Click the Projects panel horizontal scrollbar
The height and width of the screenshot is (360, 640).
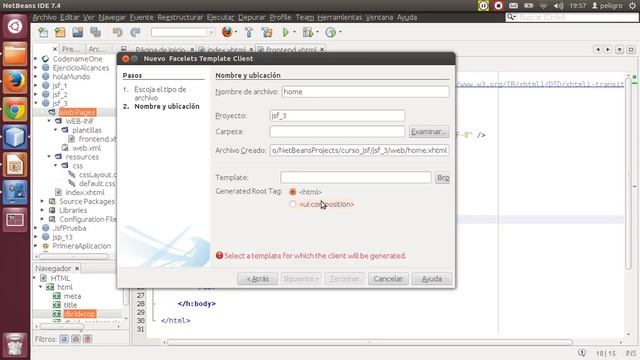click(73, 256)
